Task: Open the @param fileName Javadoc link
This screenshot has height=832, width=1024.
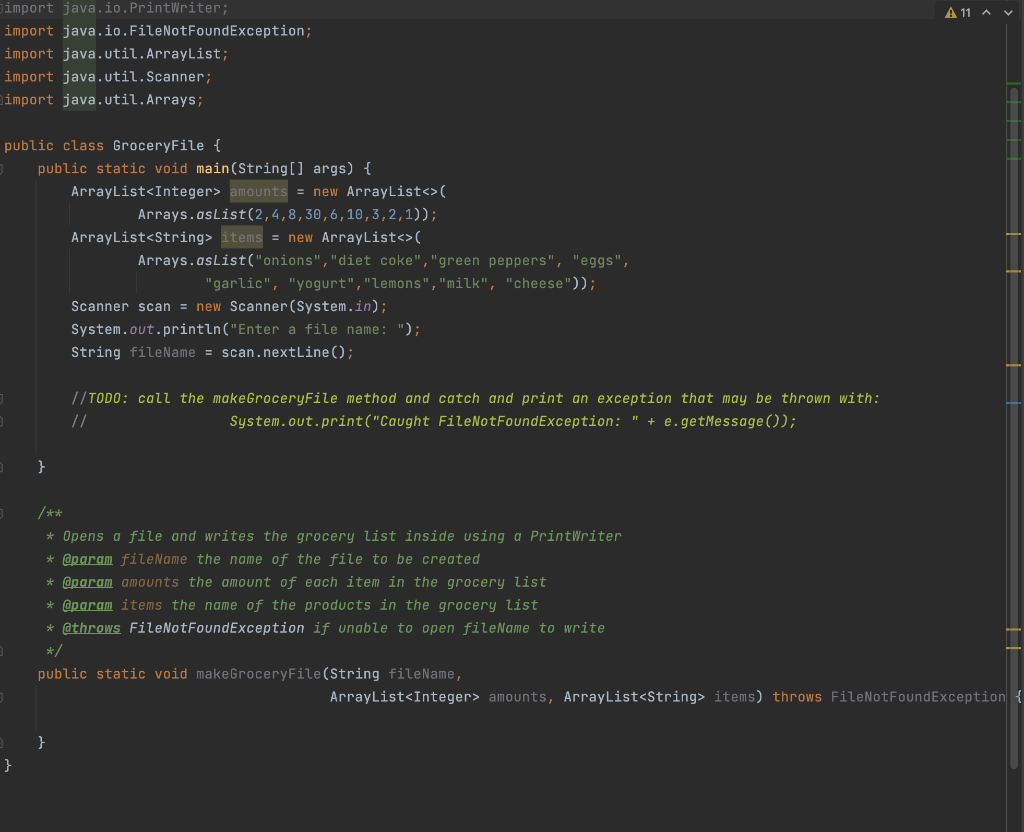Action: click(x=88, y=559)
